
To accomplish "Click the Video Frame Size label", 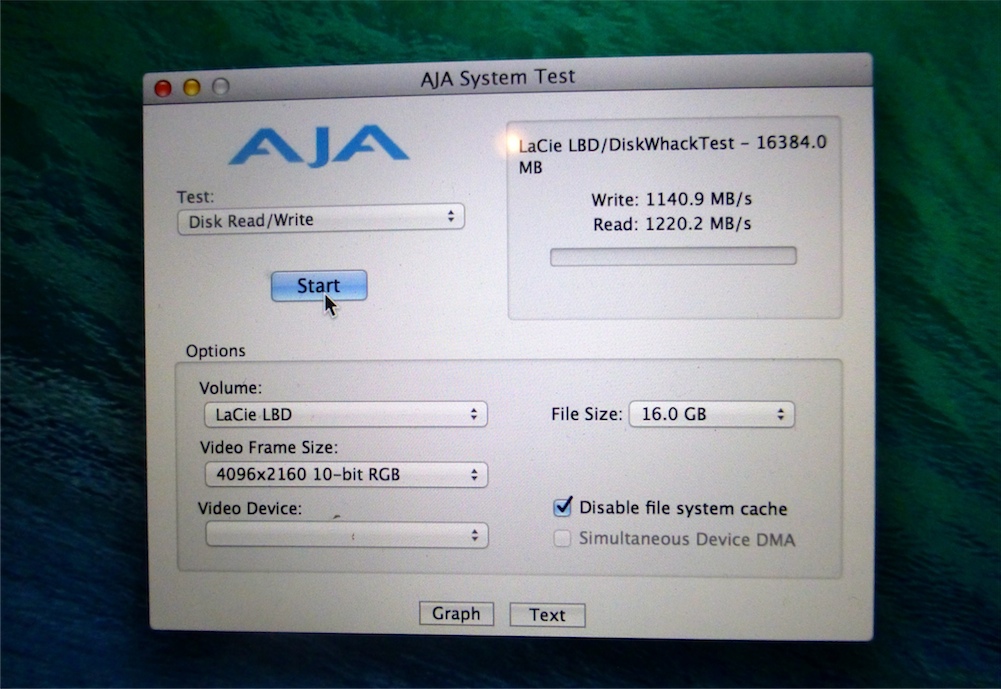I will (x=269, y=448).
